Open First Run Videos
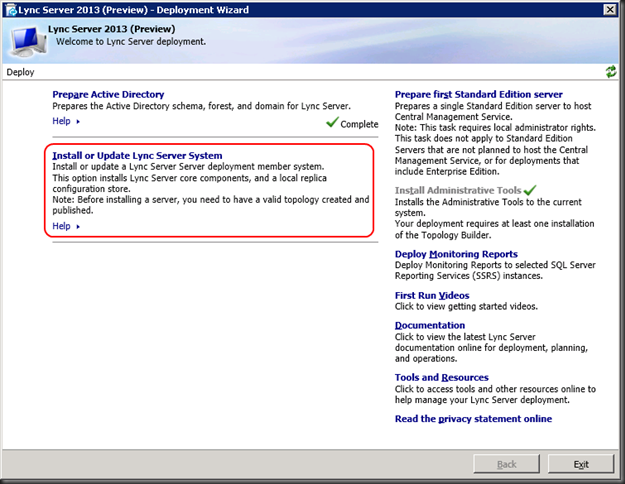Viewport: 625px width, 484px height. [432, 295]
